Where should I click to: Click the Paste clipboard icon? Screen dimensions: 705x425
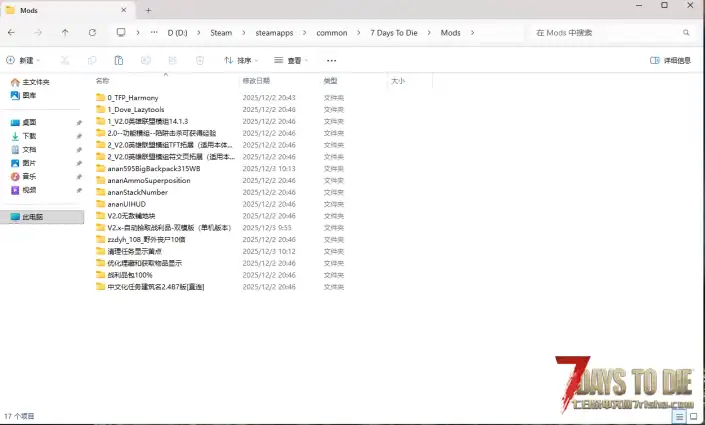tap(119, 60)
